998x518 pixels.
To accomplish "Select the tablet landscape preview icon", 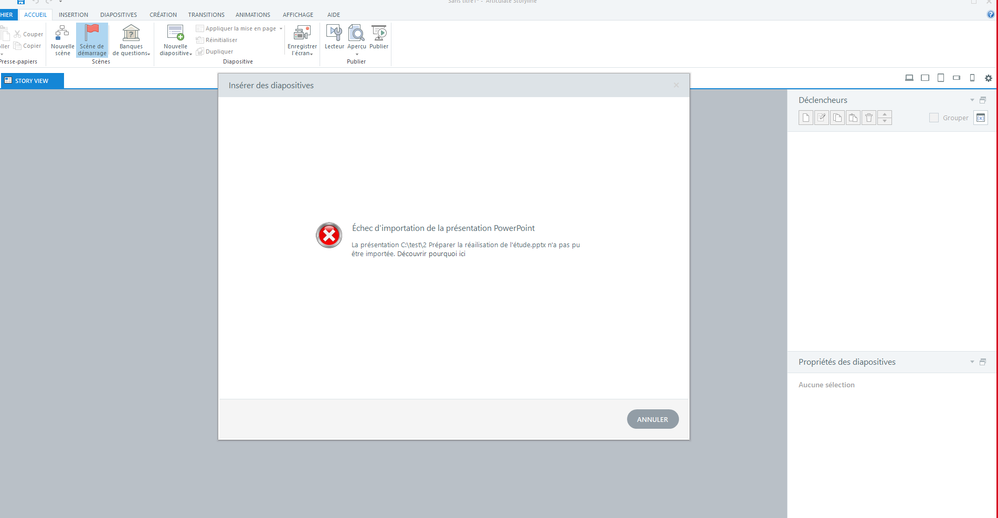I will pyautogui.click(x=925, y=78).
